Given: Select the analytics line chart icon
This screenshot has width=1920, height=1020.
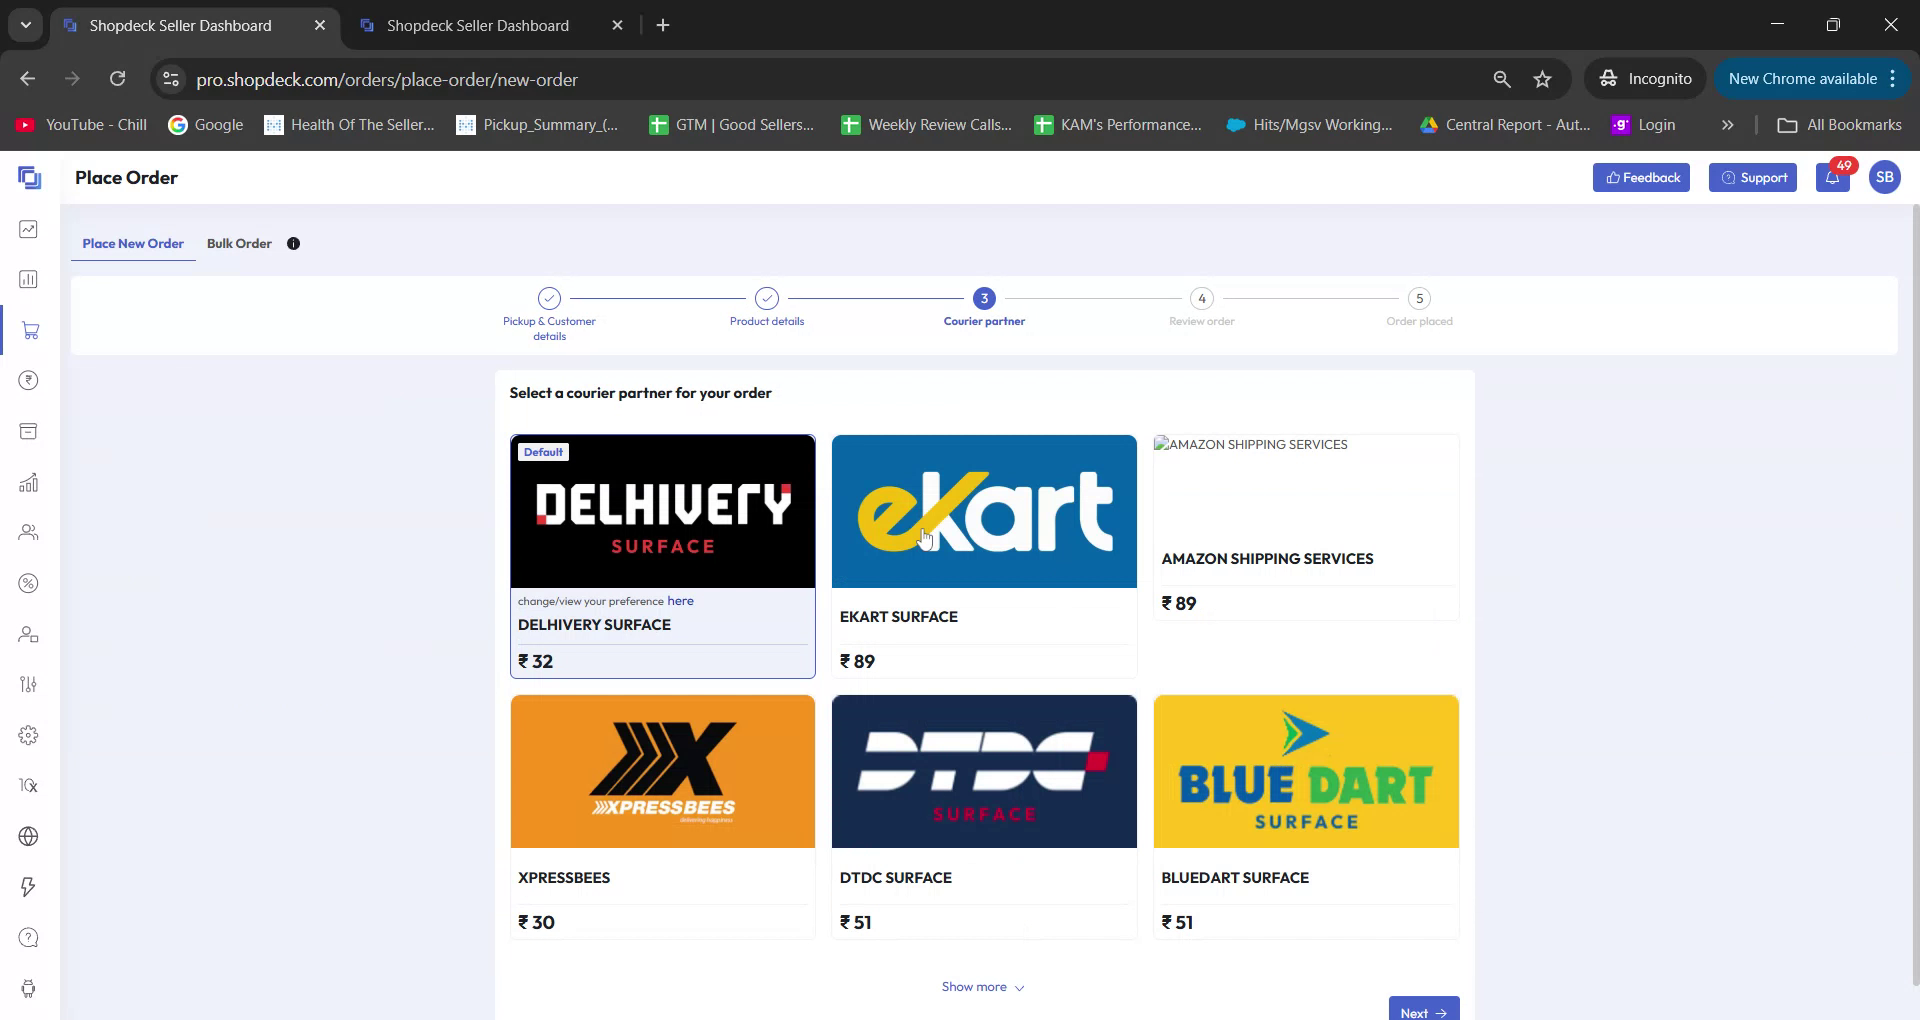Looking at the screenshot, I should [29, 229].
